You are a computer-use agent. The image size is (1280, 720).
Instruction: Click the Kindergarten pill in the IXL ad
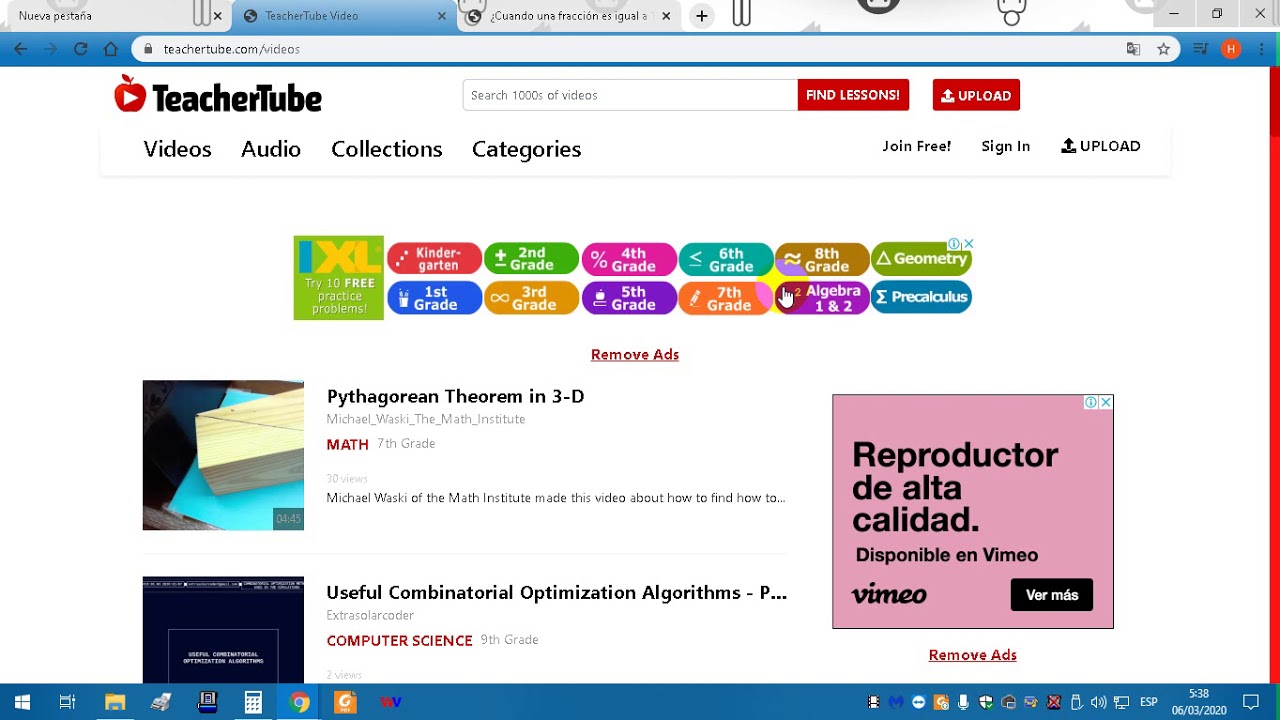pos(434,258)
